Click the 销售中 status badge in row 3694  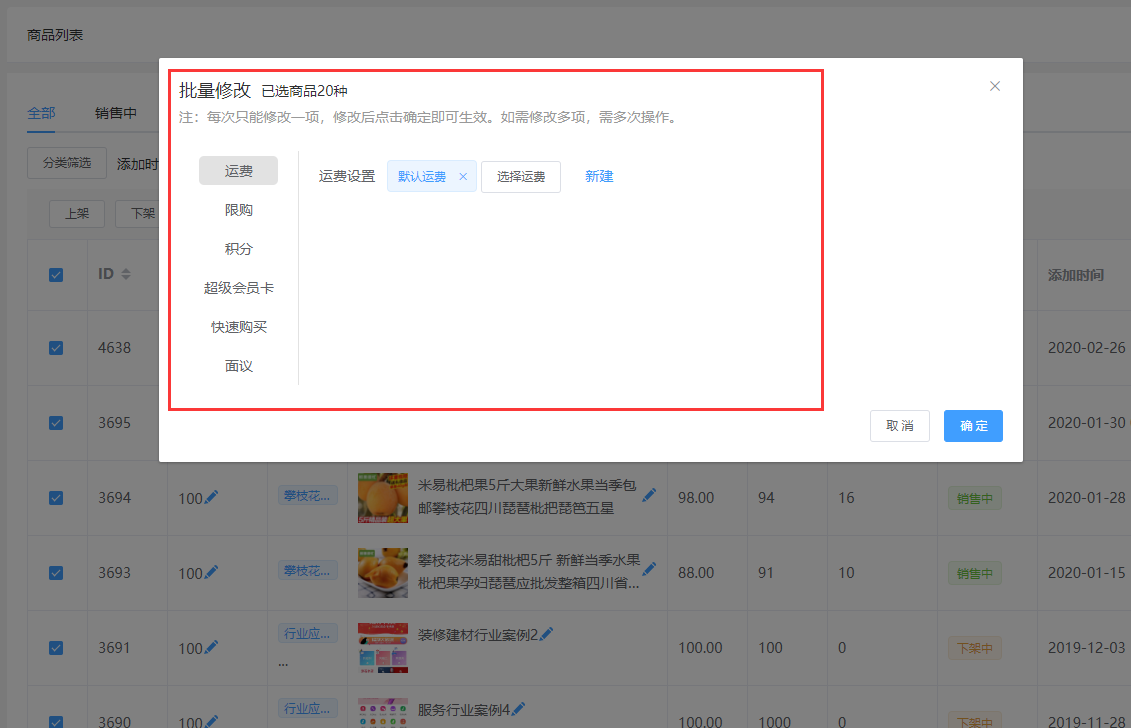(974, 499)
